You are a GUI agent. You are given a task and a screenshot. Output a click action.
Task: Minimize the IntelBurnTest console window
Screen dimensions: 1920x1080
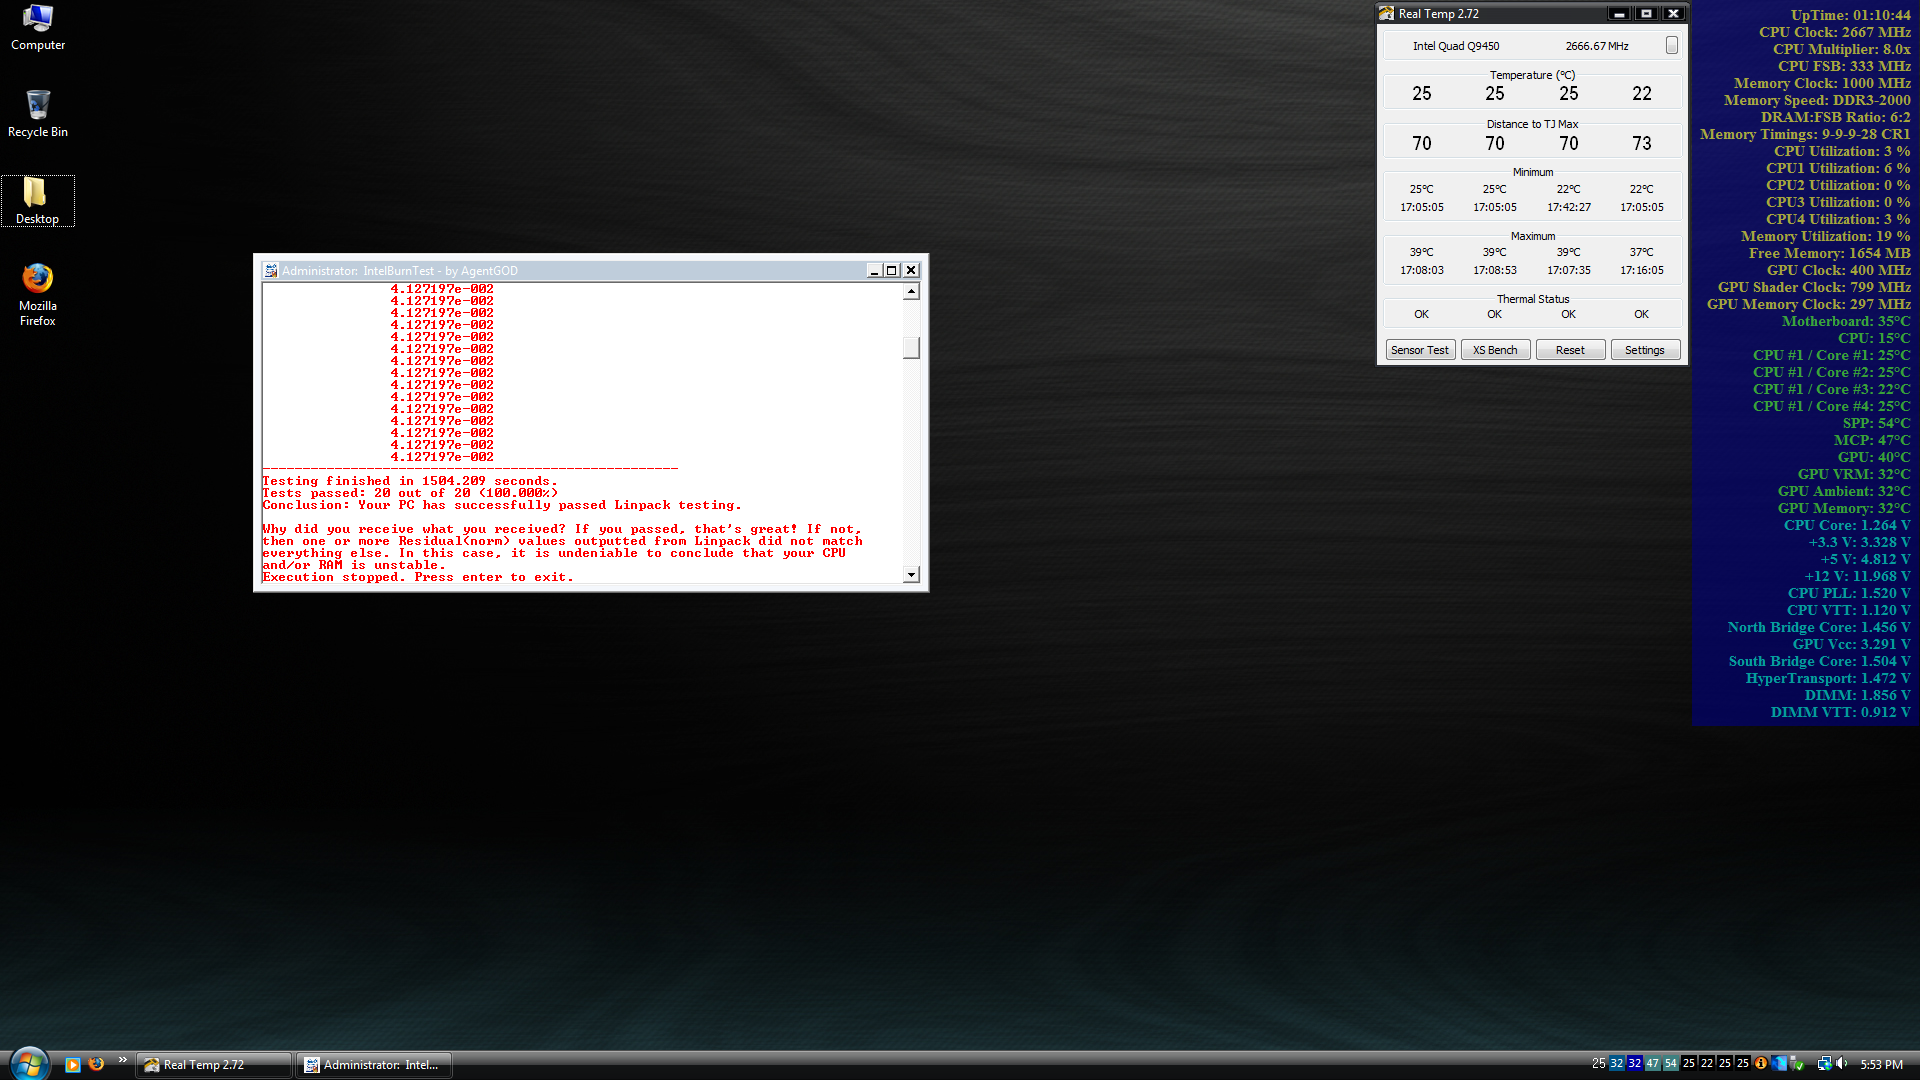pos(874,271)
